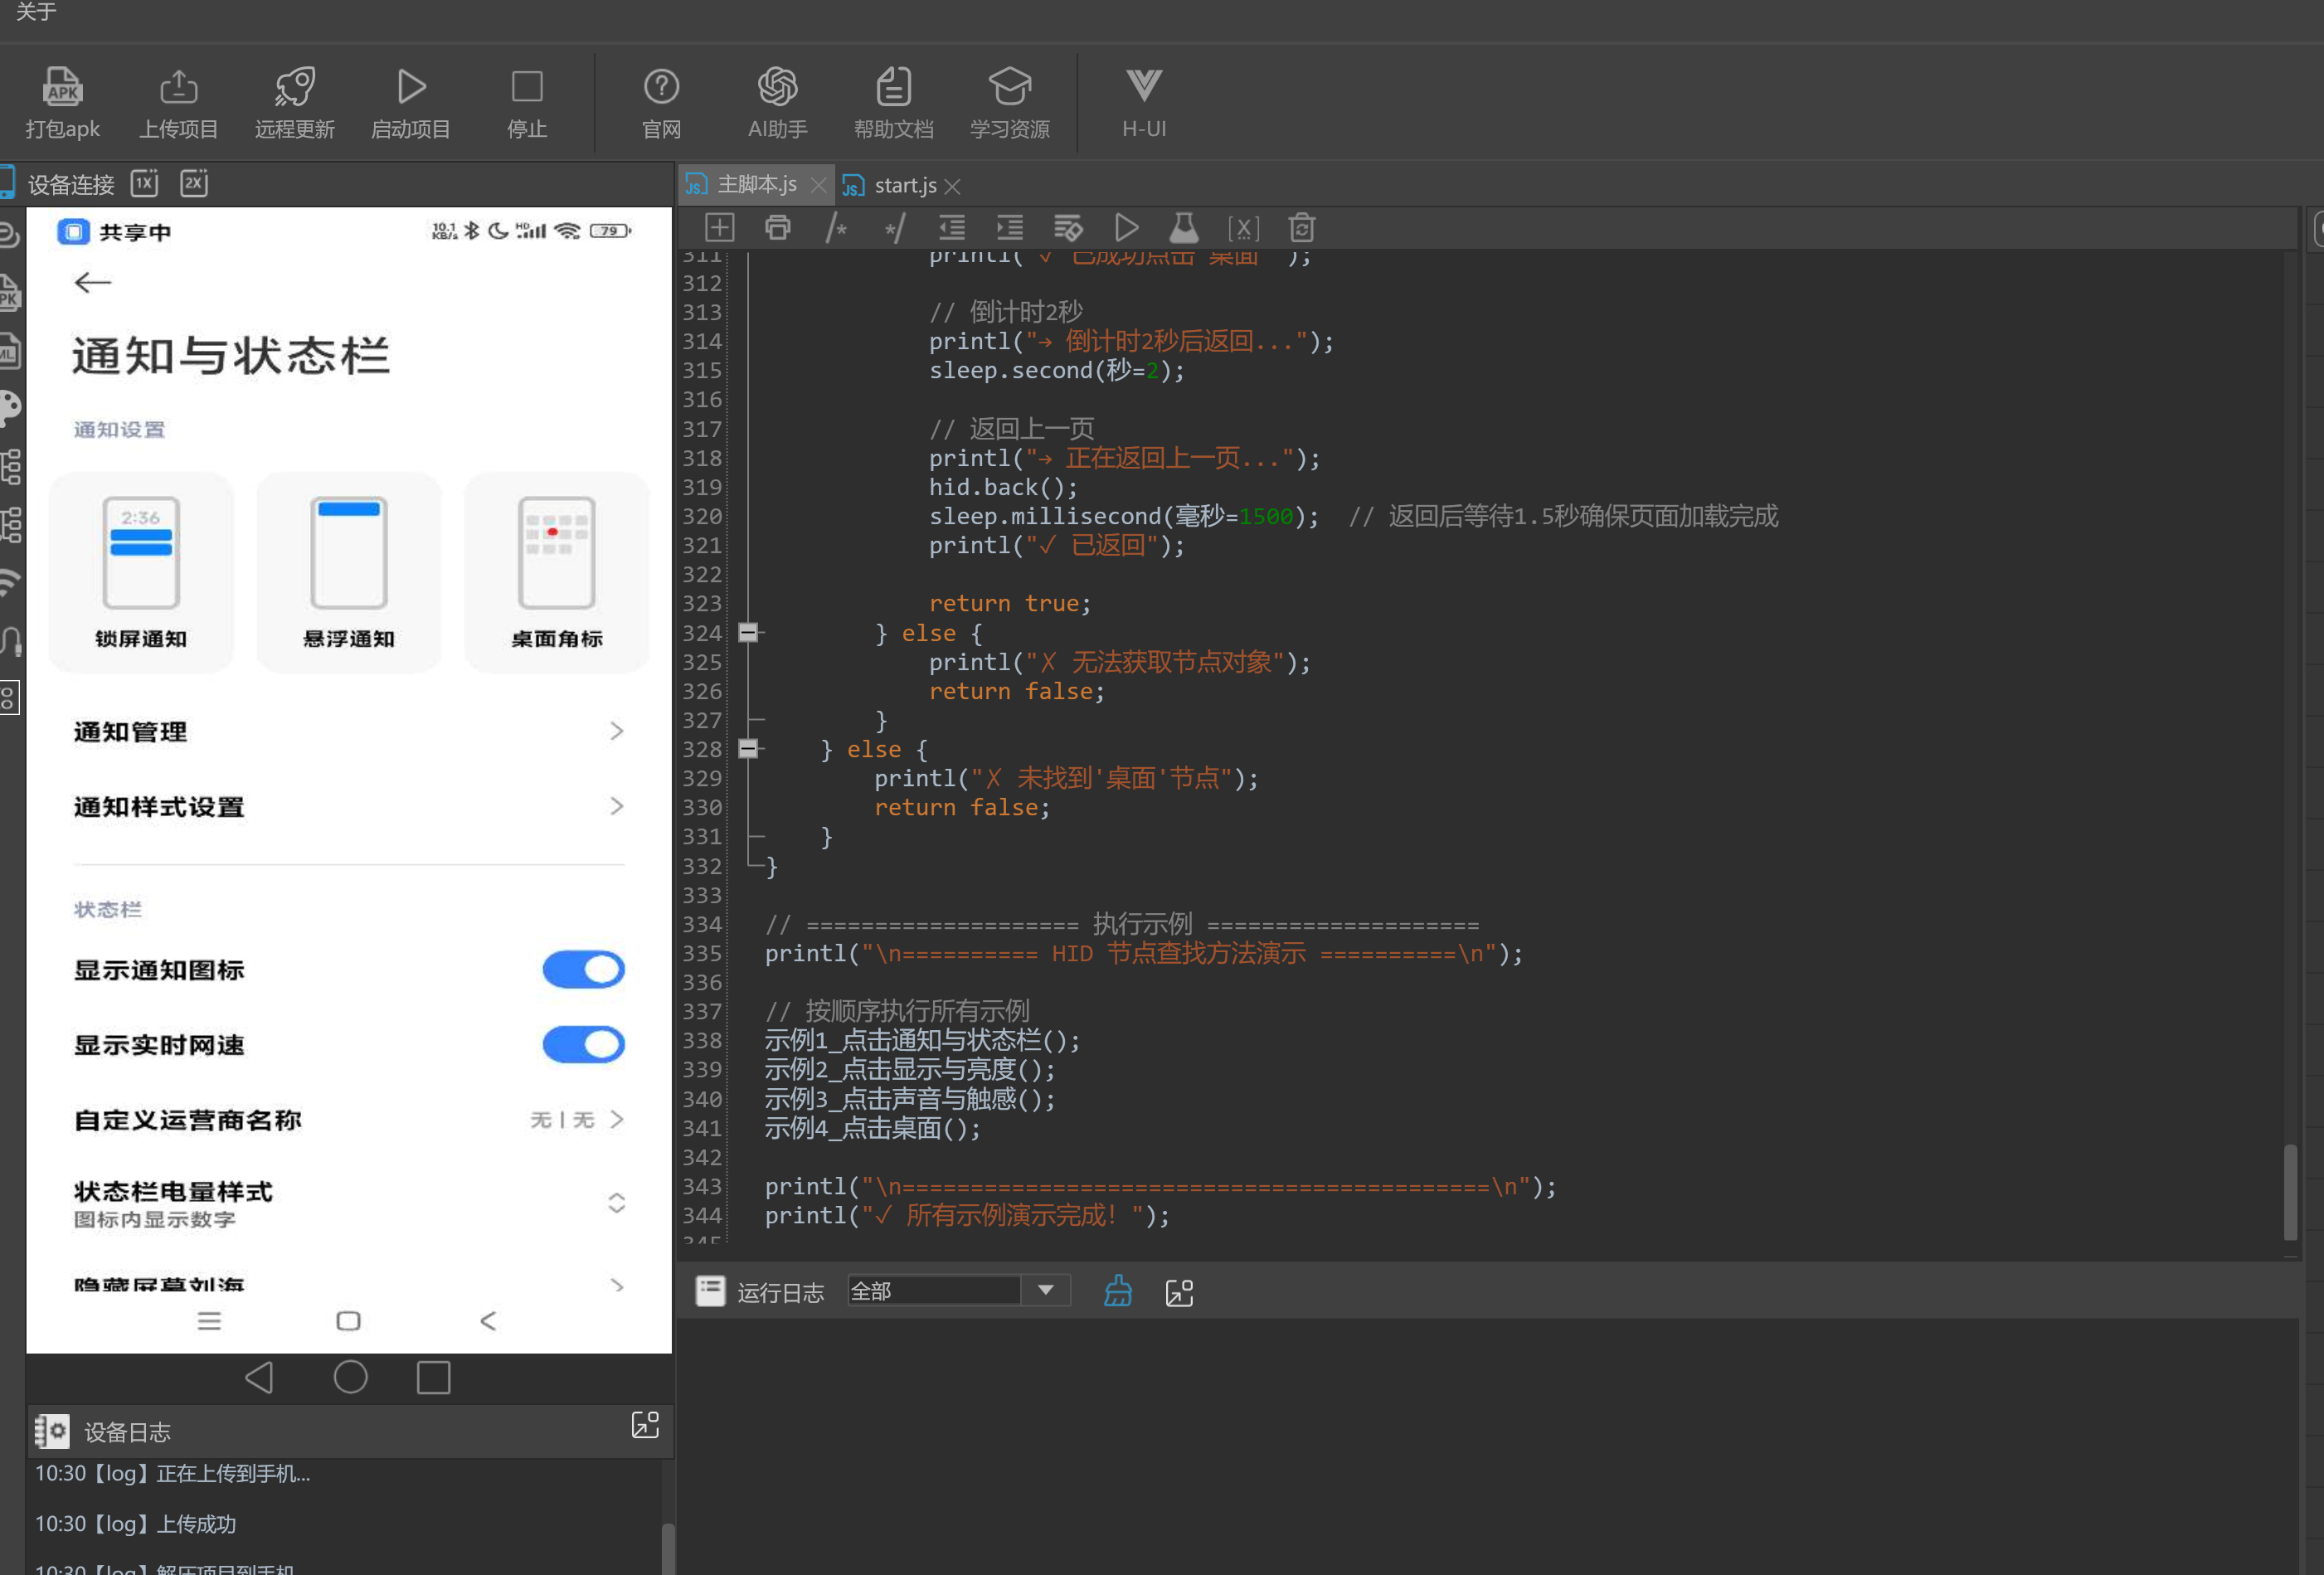
Task: Run the script with the editor play icon
Action: coord(1126,228)
